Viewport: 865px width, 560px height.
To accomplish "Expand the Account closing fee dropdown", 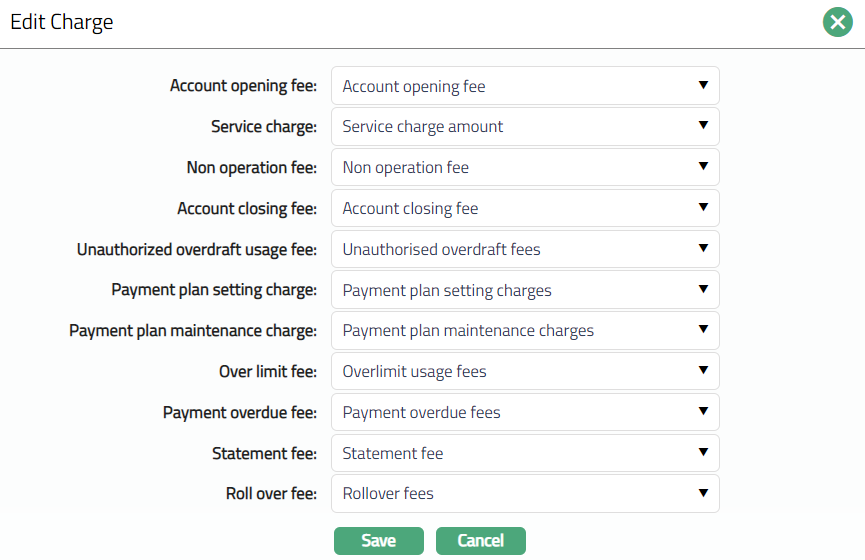I will (525, 209).
